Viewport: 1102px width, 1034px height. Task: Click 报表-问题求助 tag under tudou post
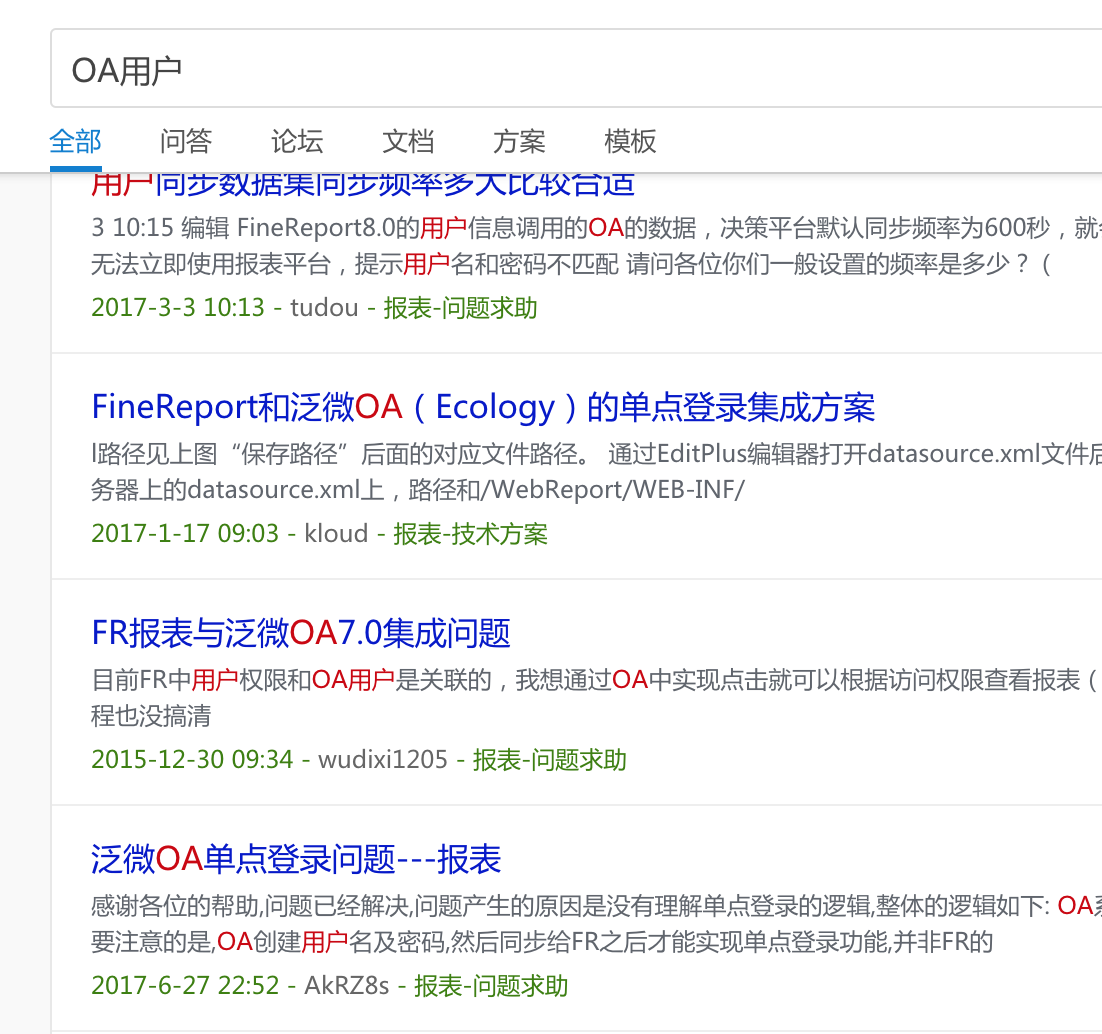point(460,308)
